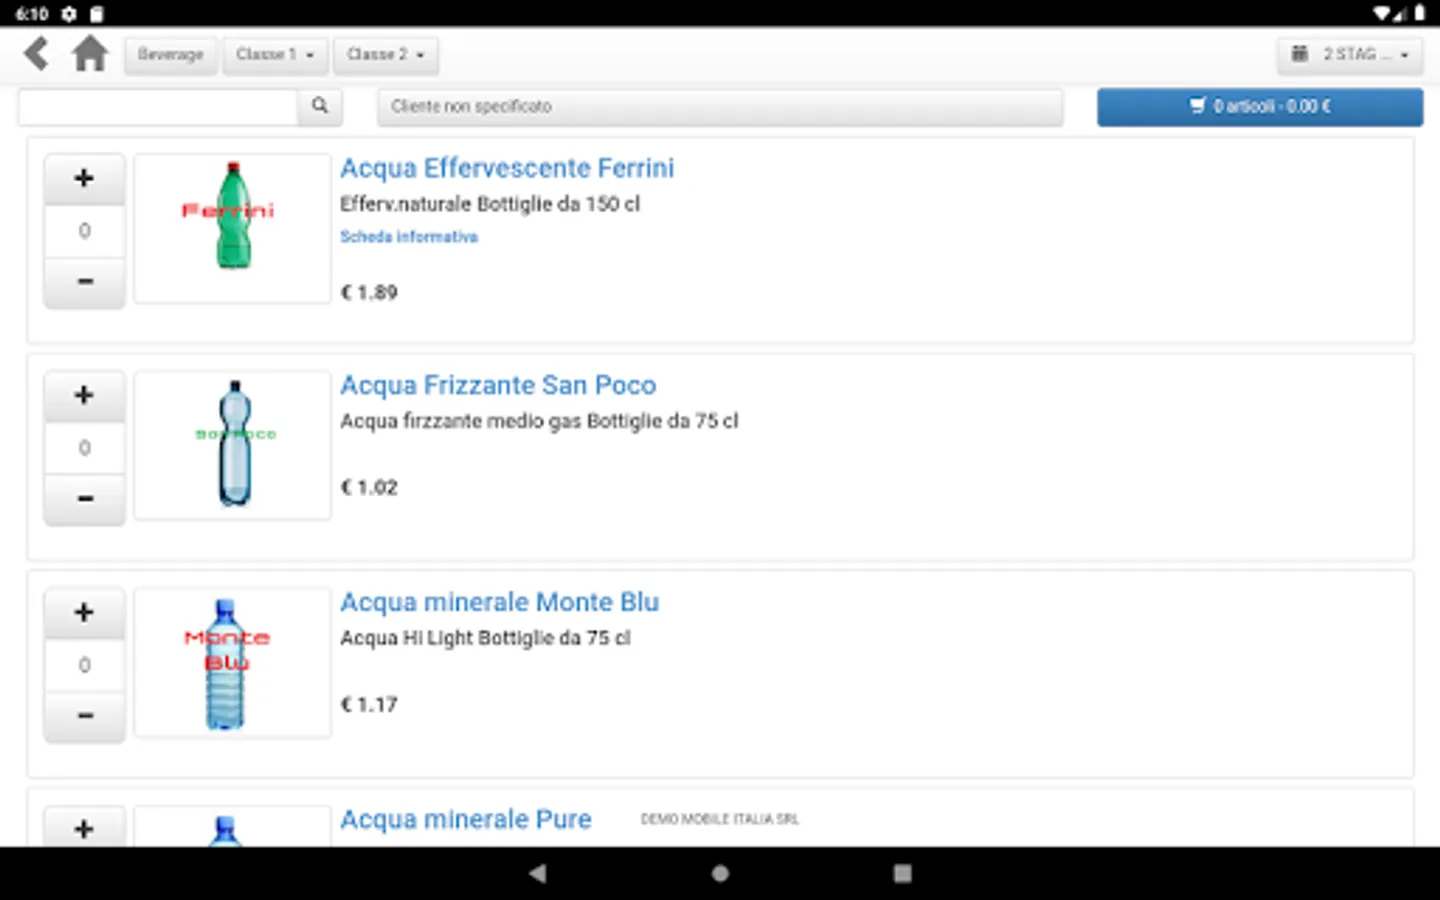This screenshot has height=900, width=1440.
Task: Open Acqua minerale Monte Blu product title
Action: (499, 602)
